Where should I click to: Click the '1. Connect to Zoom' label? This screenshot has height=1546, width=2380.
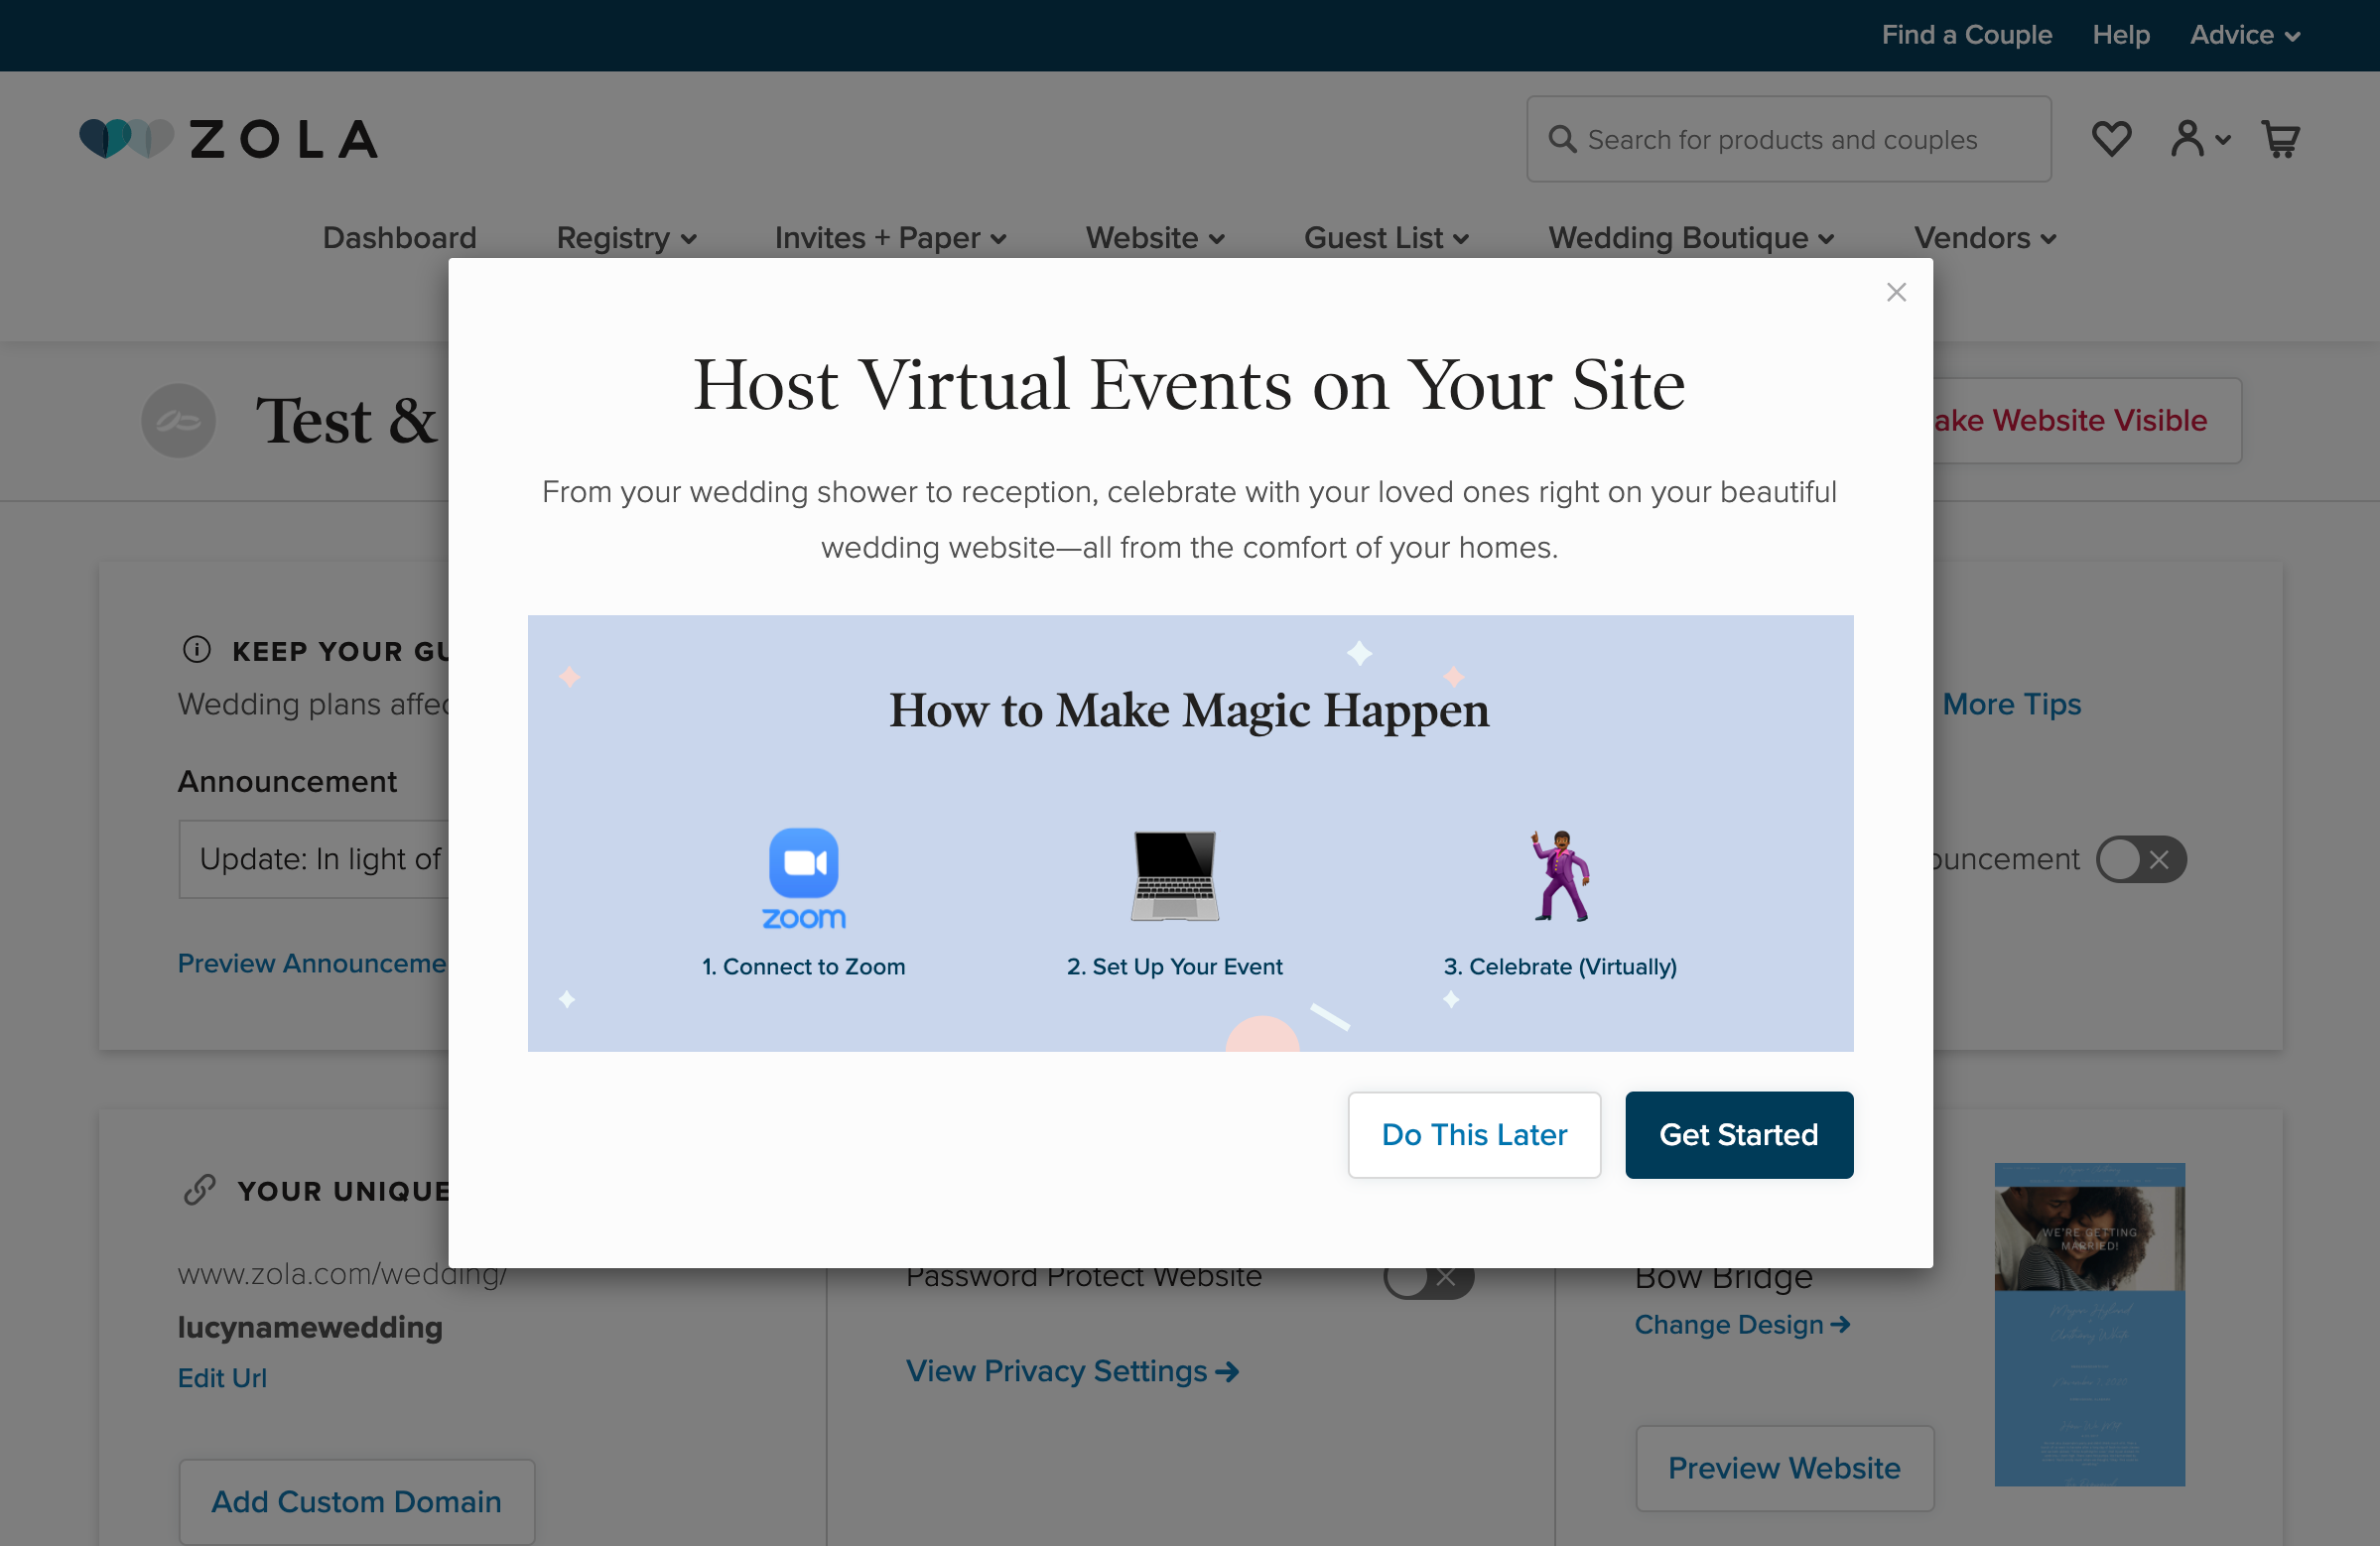pos(803,966)
